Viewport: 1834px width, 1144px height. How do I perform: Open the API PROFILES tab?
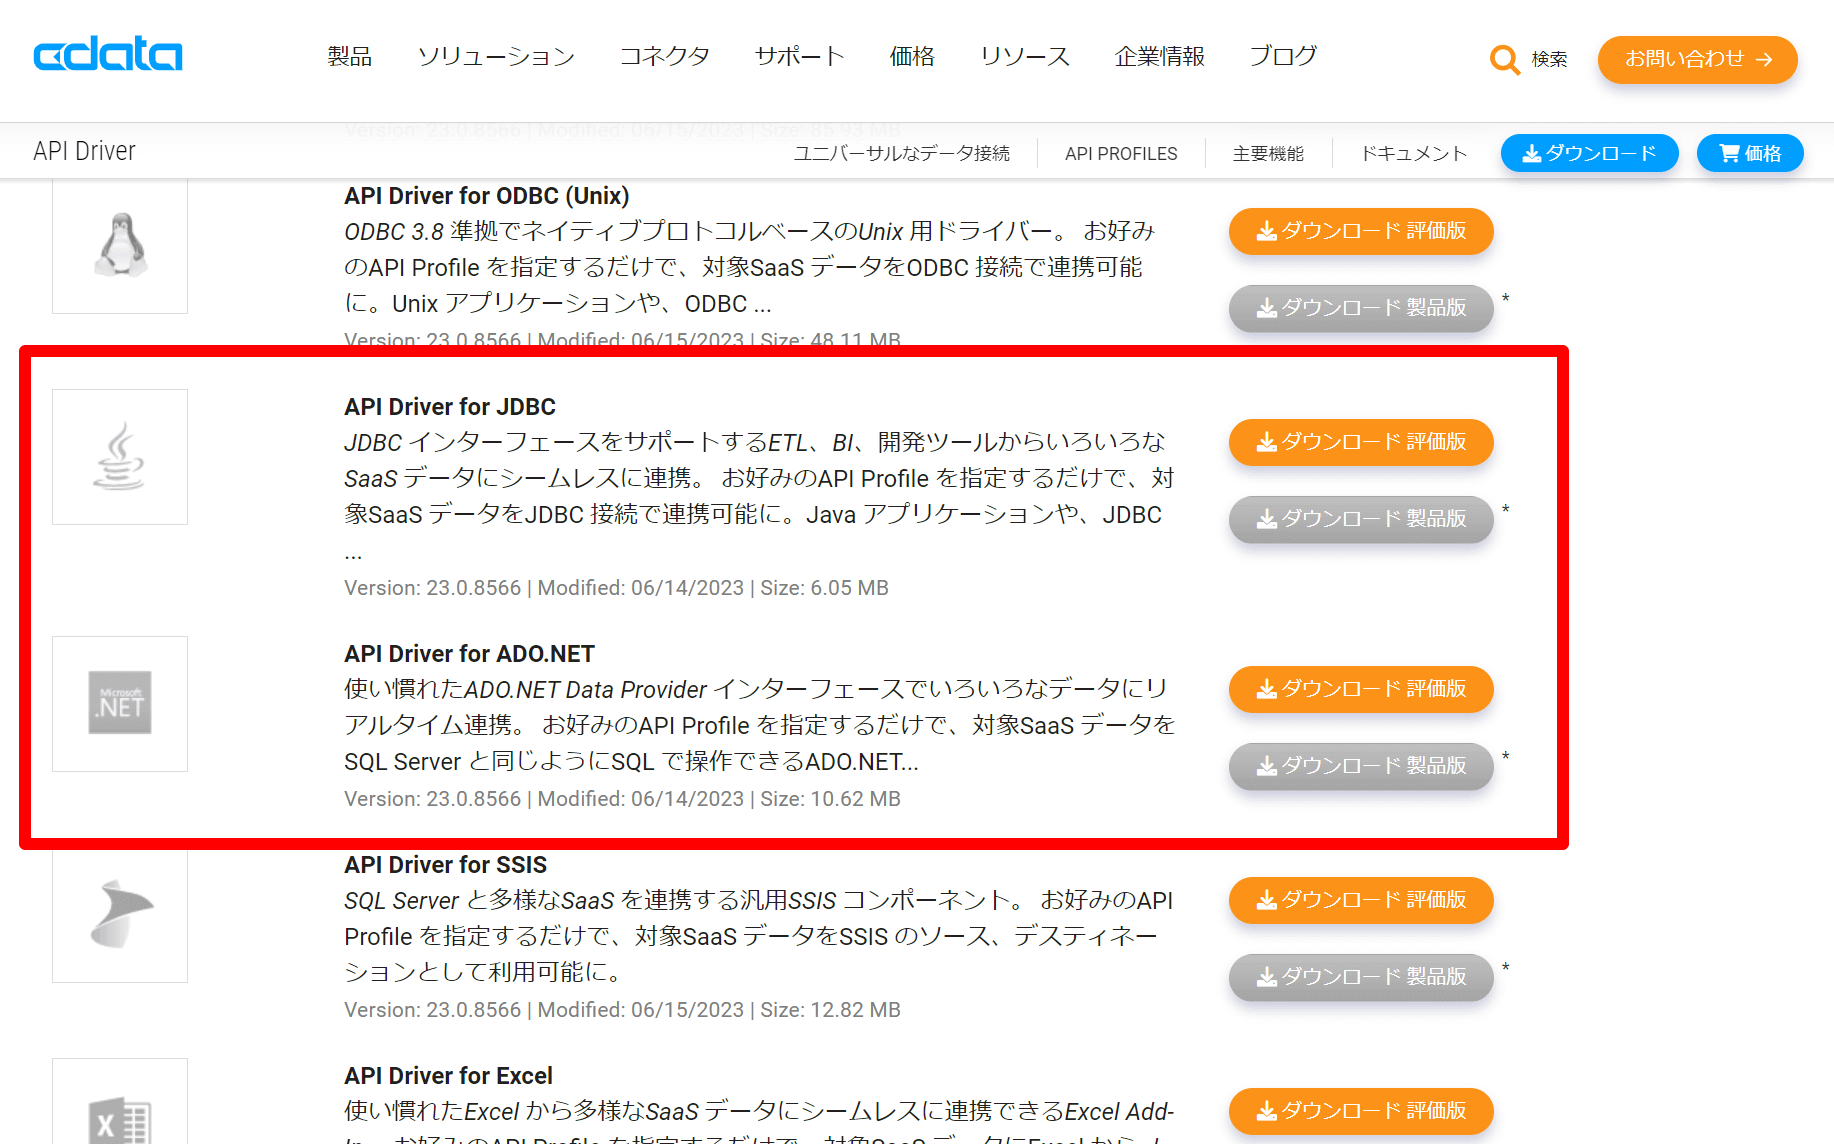pos(1121,154)
